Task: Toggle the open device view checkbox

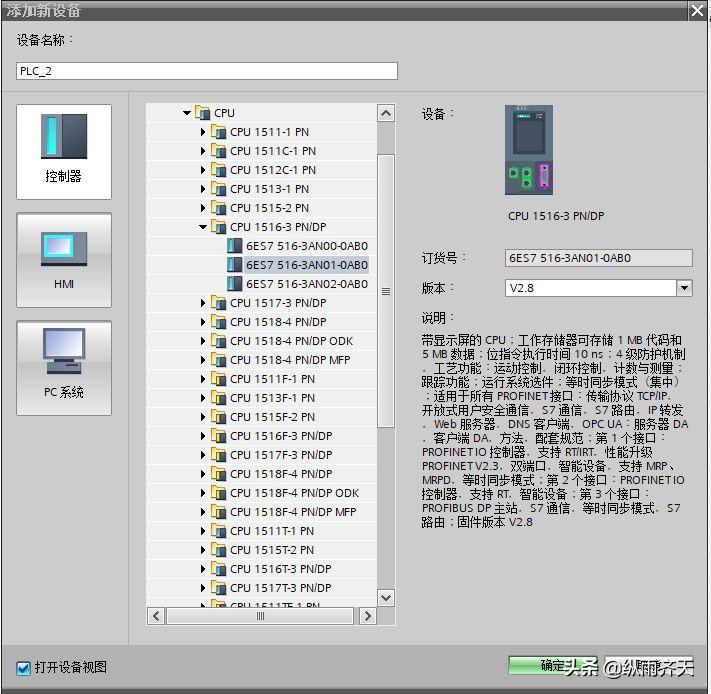Action: tap(23, 667)
